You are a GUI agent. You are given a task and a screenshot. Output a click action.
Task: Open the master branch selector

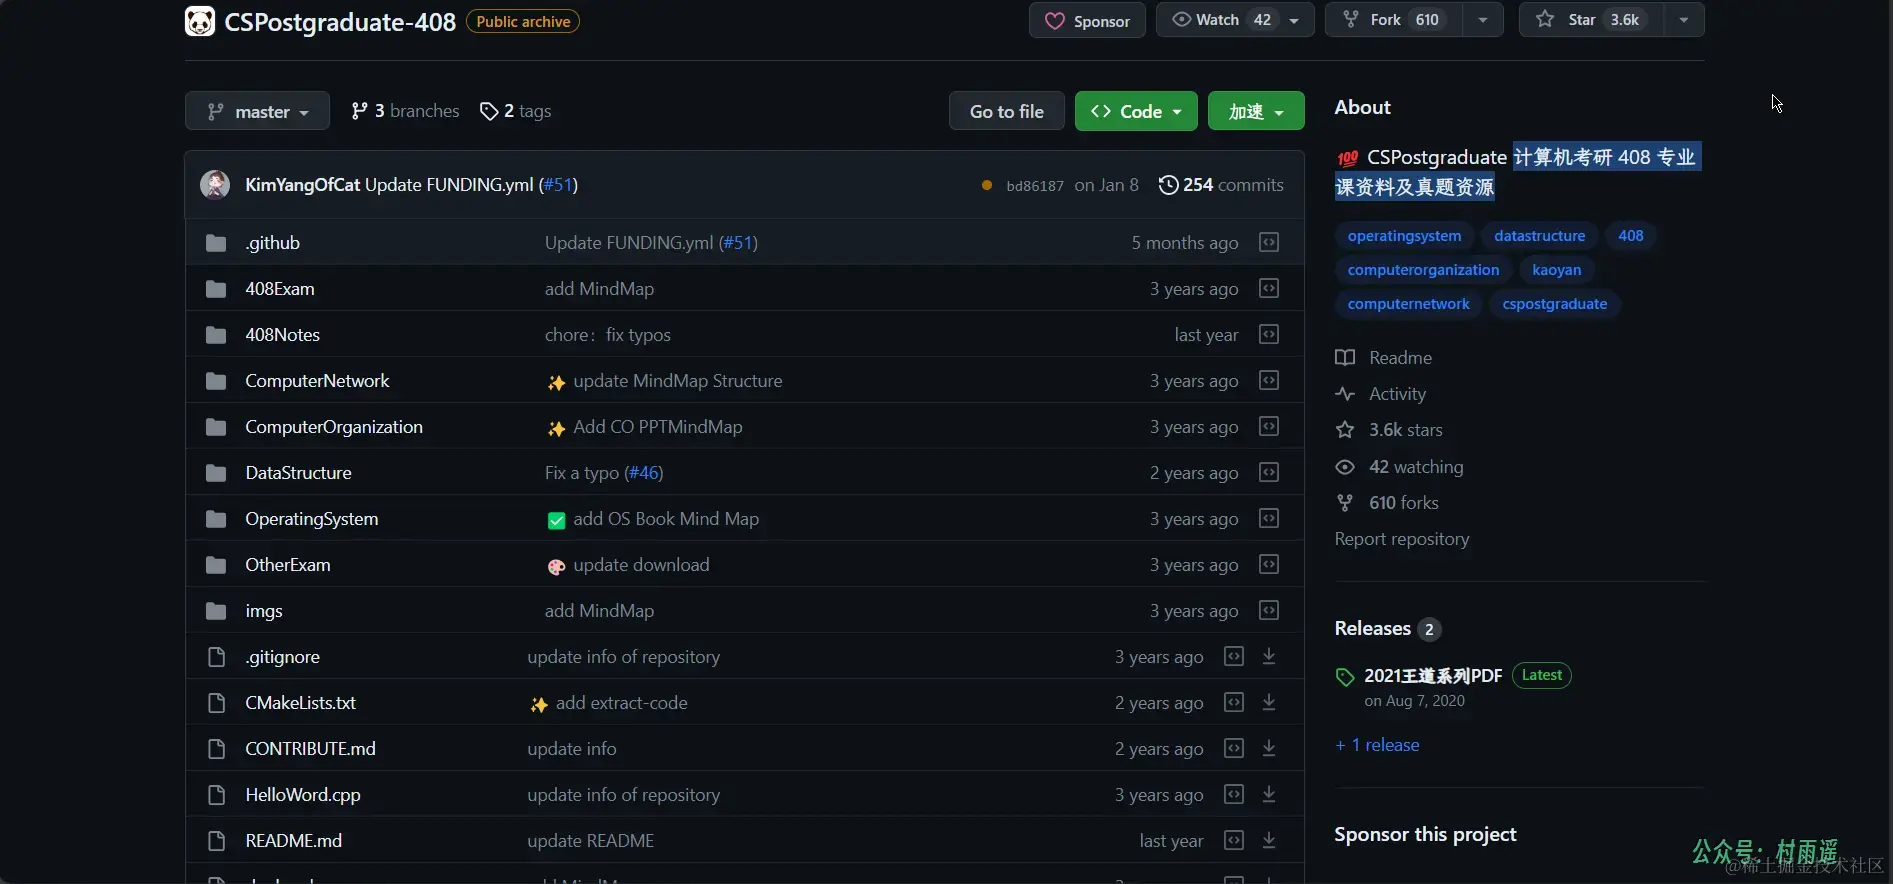click(257, 111)
